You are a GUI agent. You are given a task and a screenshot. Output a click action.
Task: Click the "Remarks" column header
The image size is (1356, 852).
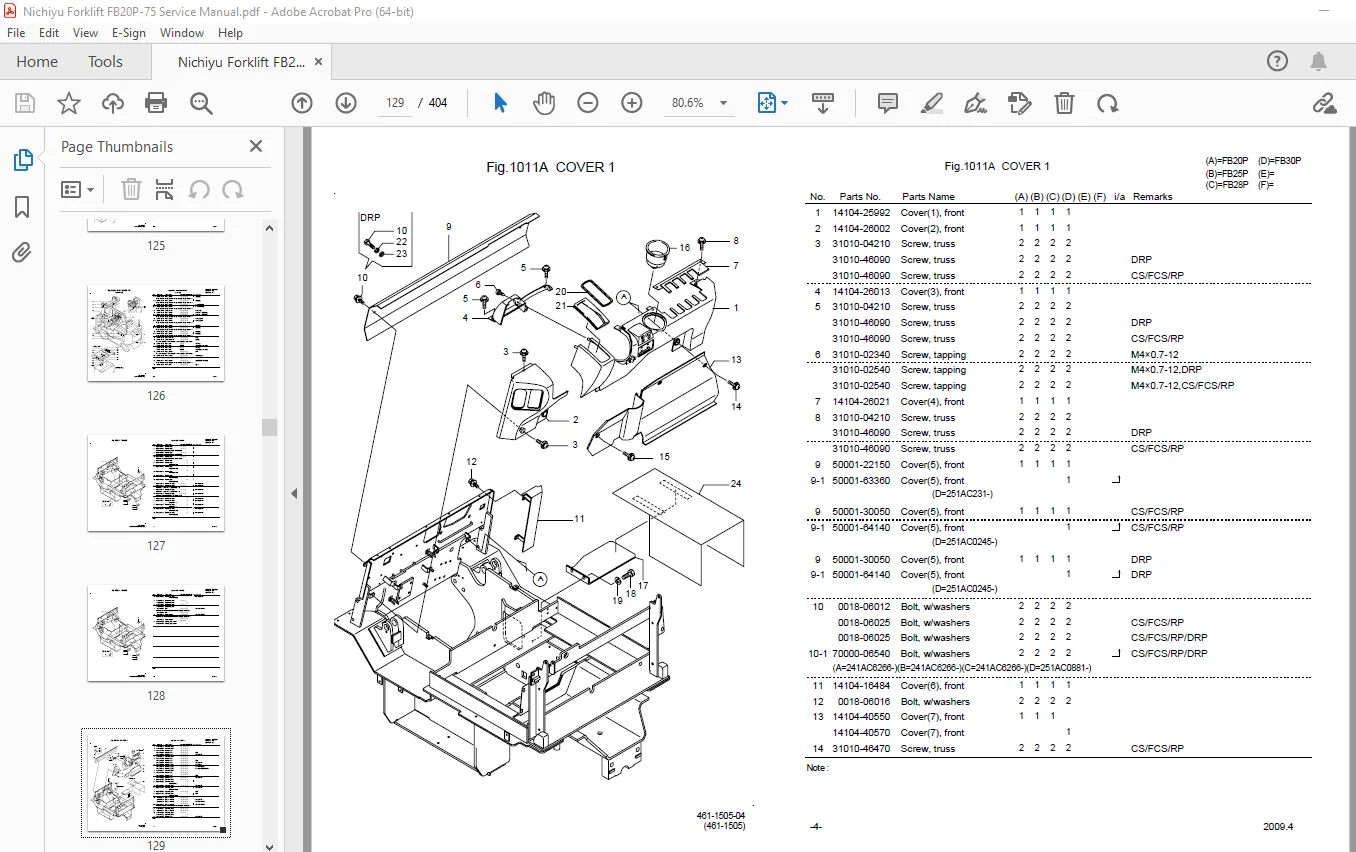(1152, 197)
